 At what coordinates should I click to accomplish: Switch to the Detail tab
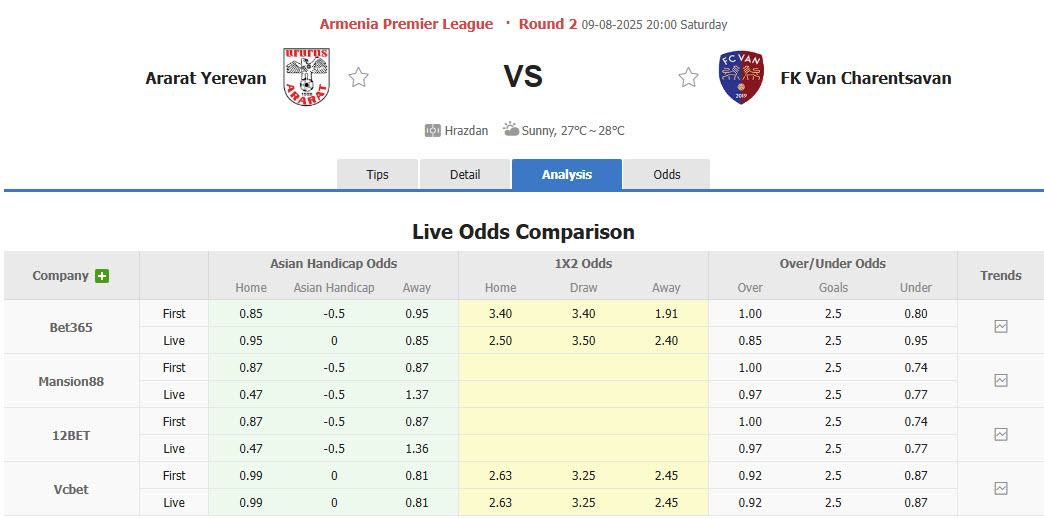(465, 174)
